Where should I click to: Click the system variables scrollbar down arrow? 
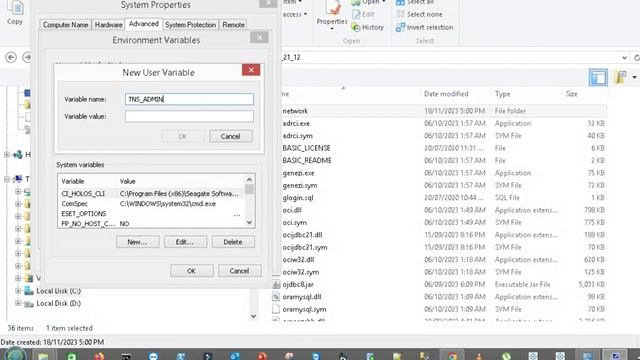tap(249, 222)
